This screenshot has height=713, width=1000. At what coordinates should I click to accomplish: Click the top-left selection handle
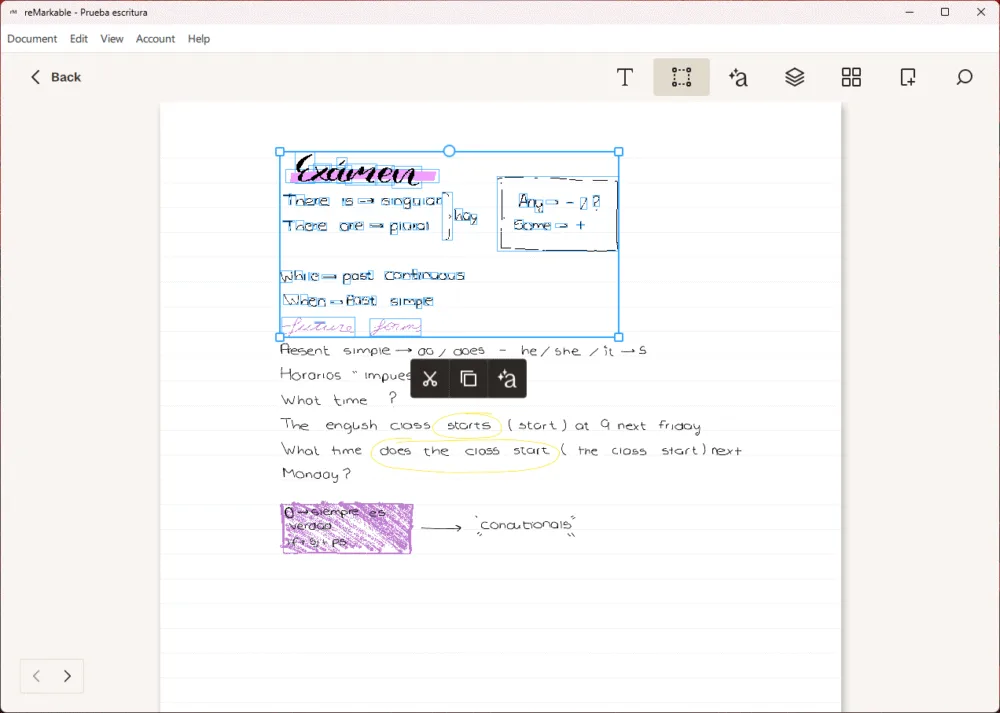point(279,152)
